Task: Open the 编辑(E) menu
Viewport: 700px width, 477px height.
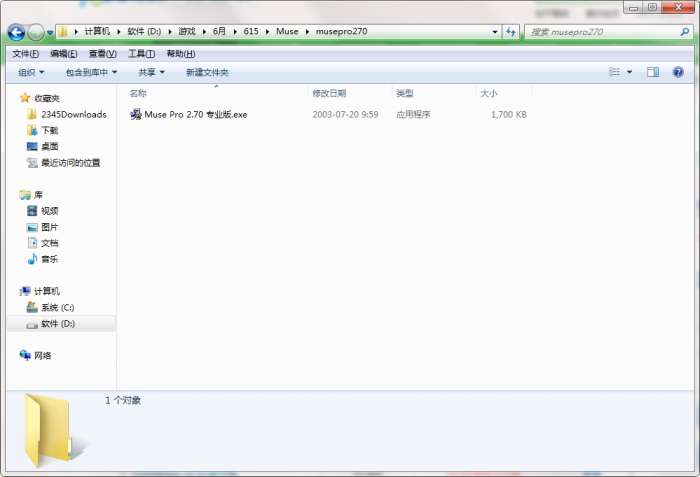Action: click(x=64, y=54)
